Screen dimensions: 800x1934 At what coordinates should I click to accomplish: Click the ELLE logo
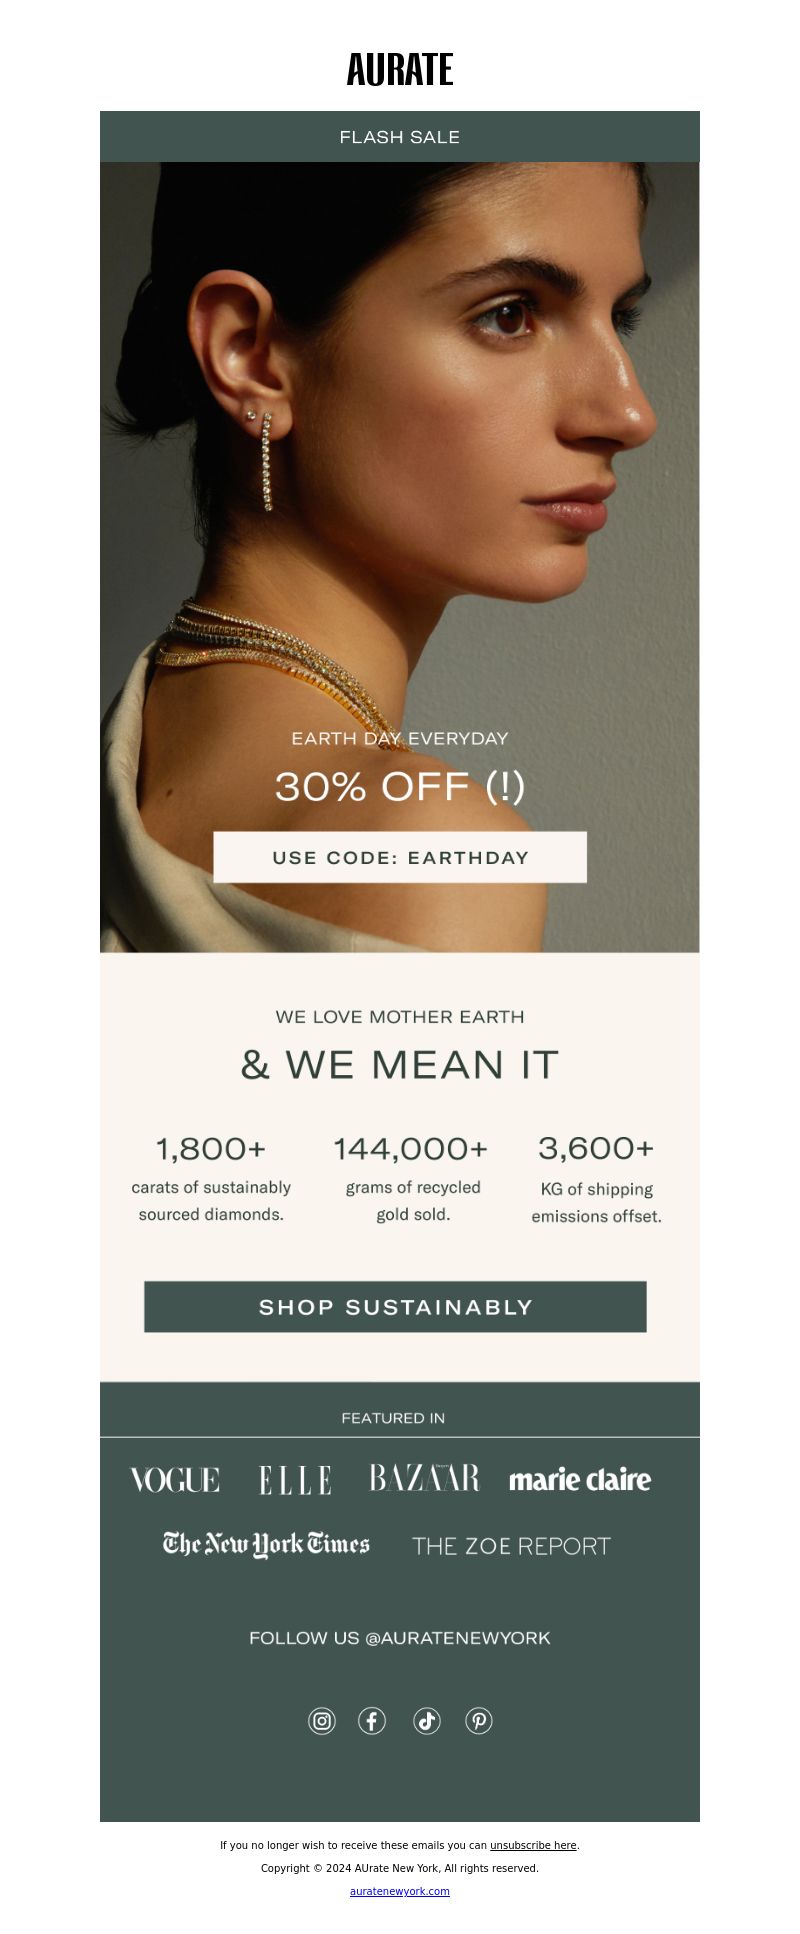coord(295,1480)
